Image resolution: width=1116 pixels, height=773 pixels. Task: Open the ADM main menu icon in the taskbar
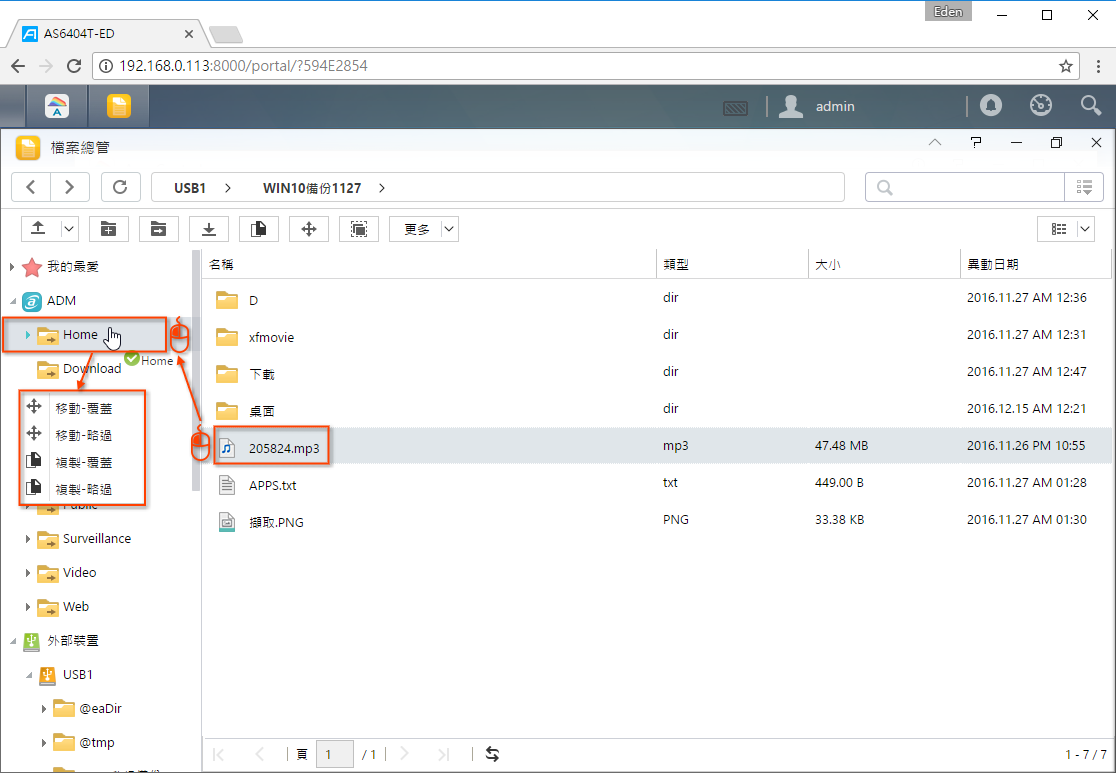pos(57,106)
